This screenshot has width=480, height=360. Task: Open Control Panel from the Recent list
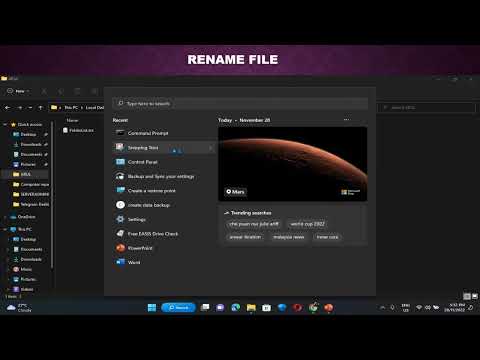coord(163,162)
